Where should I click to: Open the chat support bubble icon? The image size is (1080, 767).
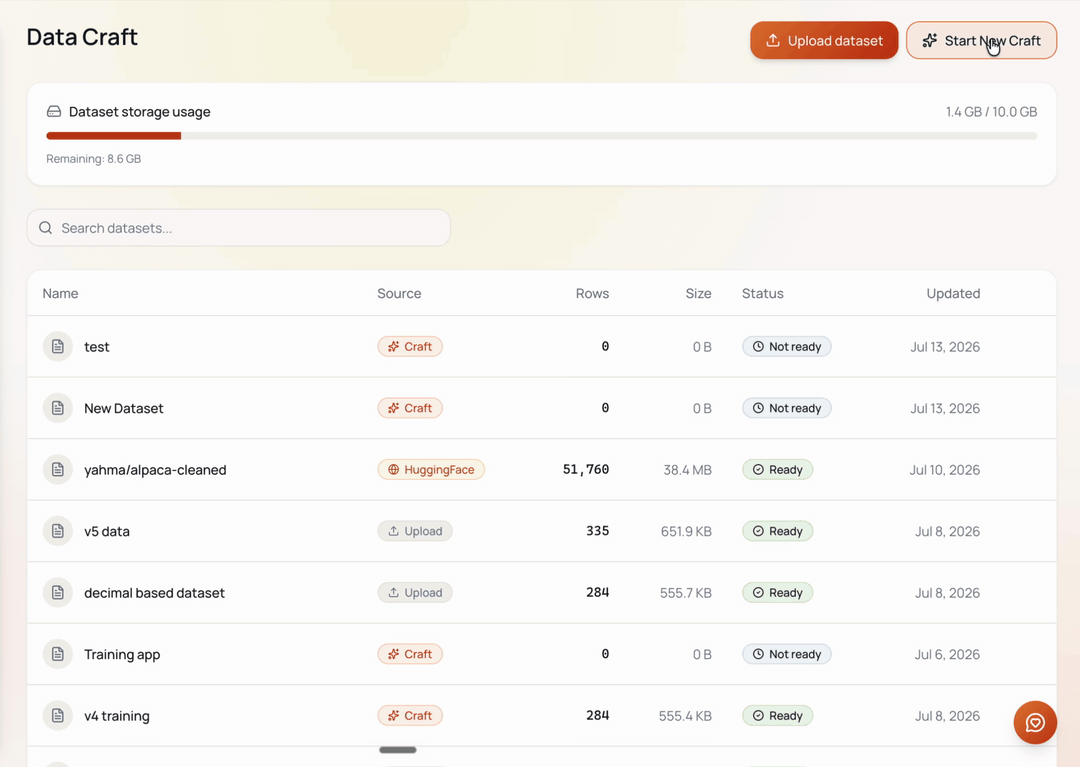coord(1035,722)
